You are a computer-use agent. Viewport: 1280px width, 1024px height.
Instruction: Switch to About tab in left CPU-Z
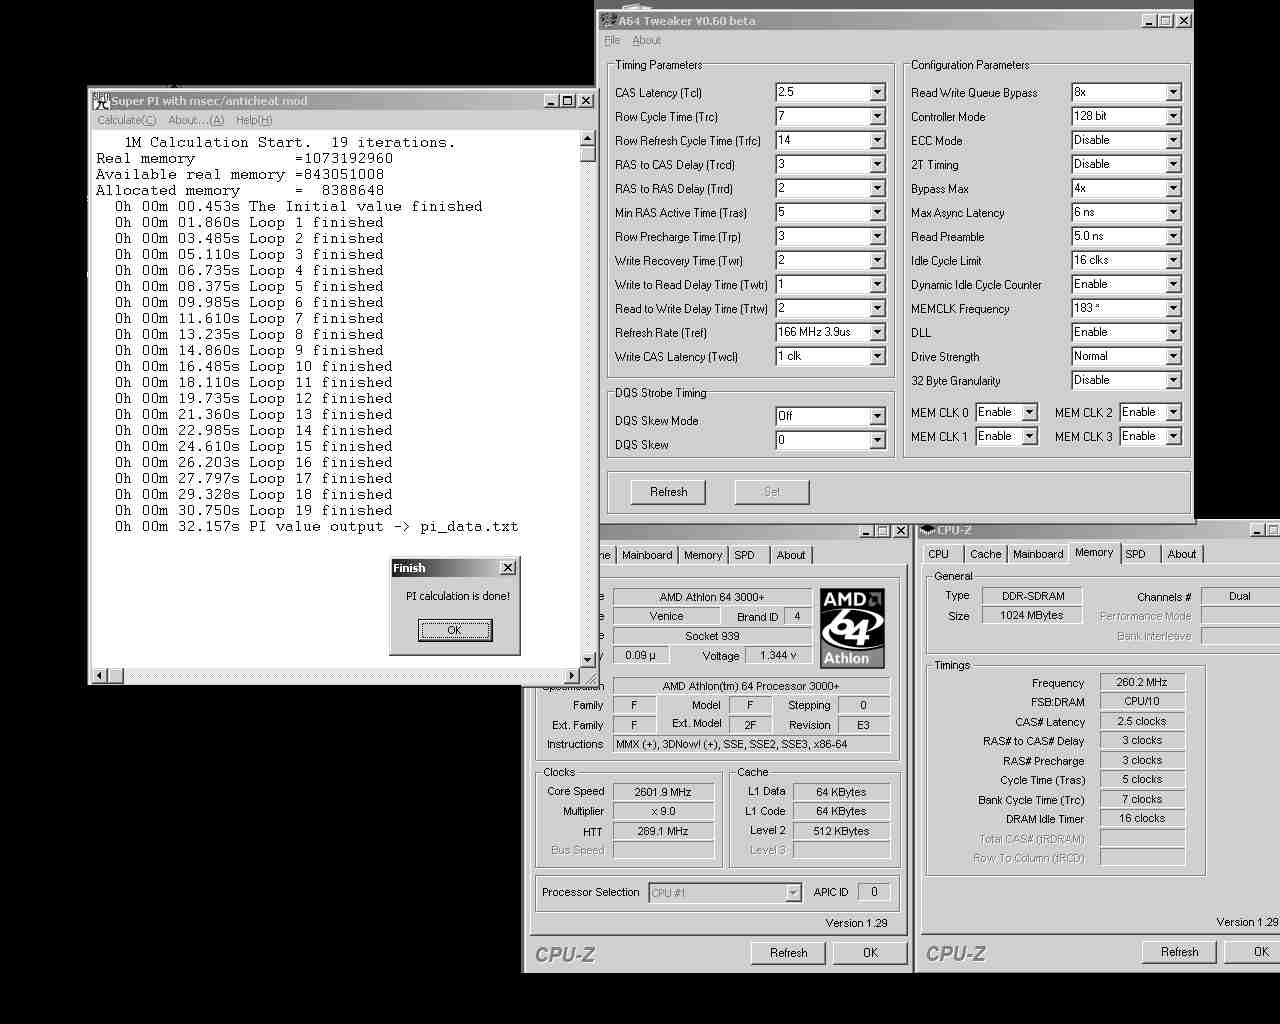(791, 555)
